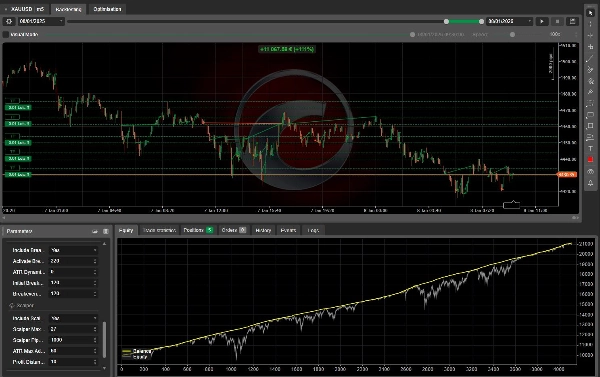600x377 pixels.
Task: Open the Orders tab
Action: coord(233,230)
